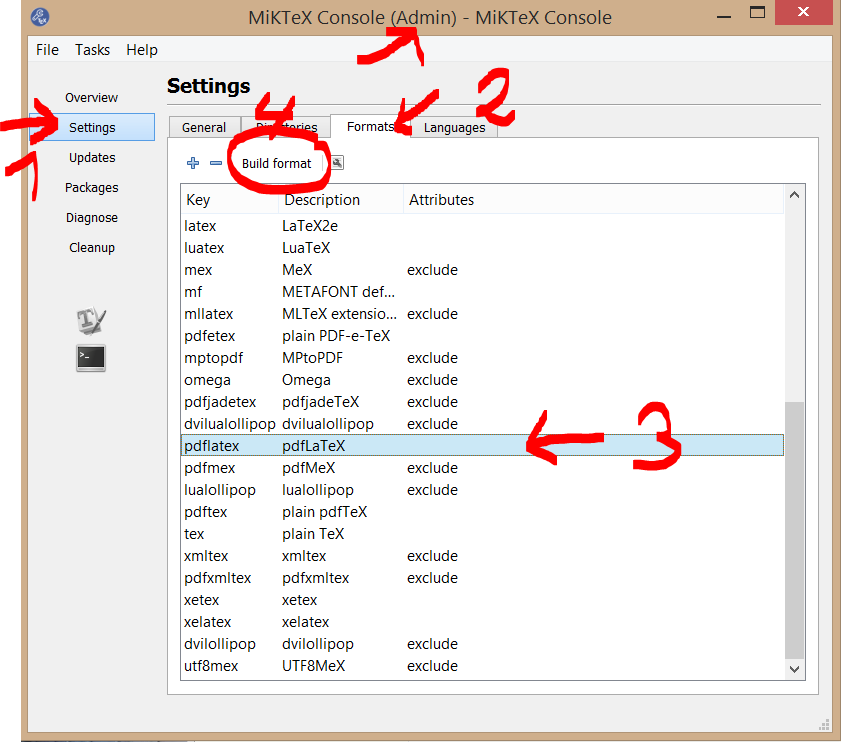Click the plus icon to add format
The width and height of the screenshot is (841, 742).
(193, 163)
